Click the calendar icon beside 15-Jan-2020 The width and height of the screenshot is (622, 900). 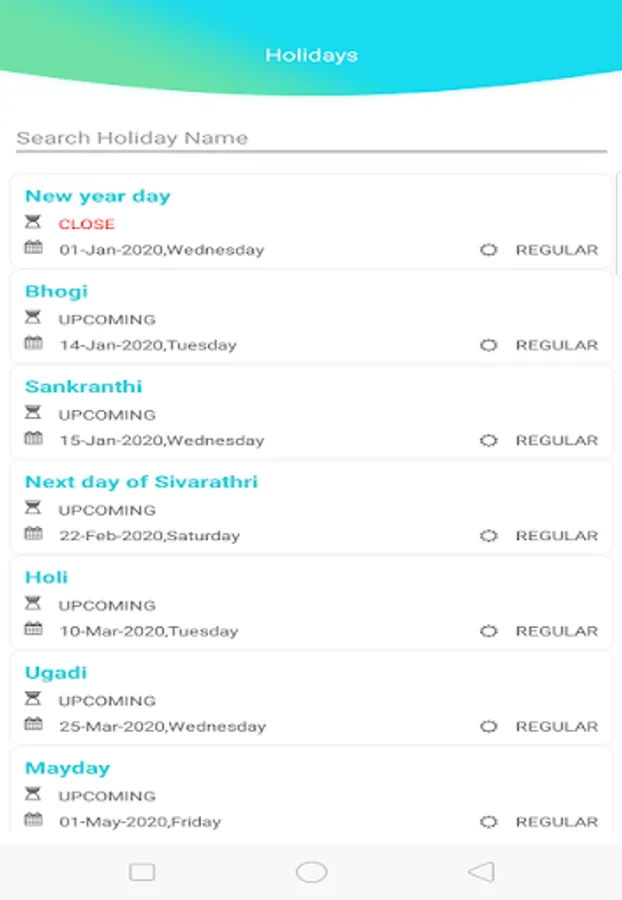click(x=34, y=439)
